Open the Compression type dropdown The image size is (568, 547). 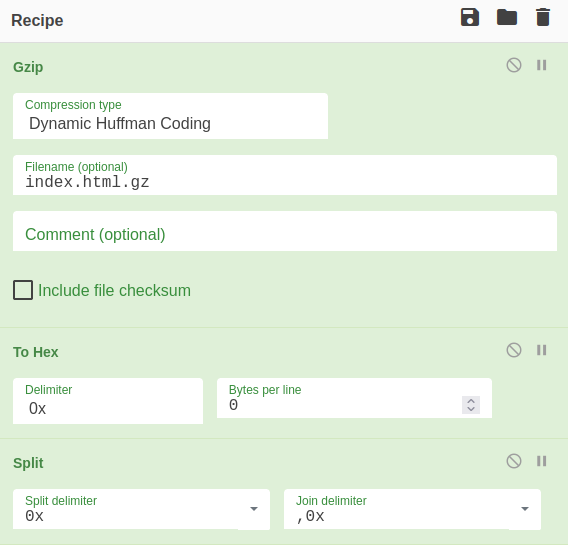pyautogui.click(x=170, y=116)
